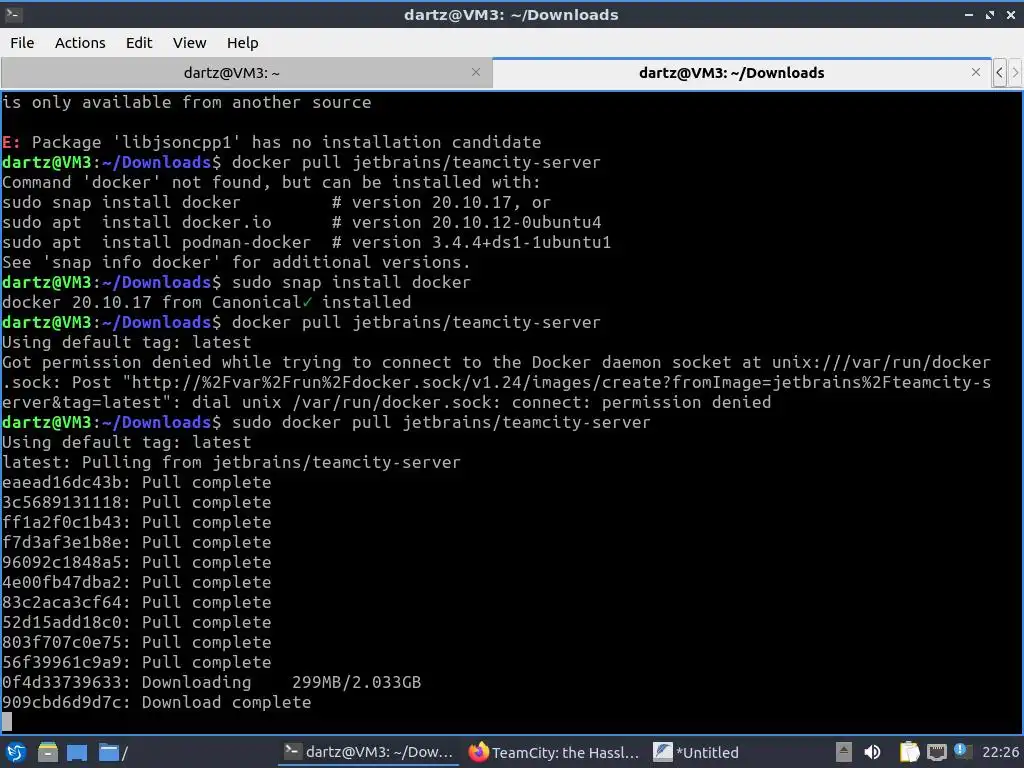The image size is (1024, 768).
Task: Click the '83c2aca3cf64: Pull complete' line
Action: click(136, 602)
